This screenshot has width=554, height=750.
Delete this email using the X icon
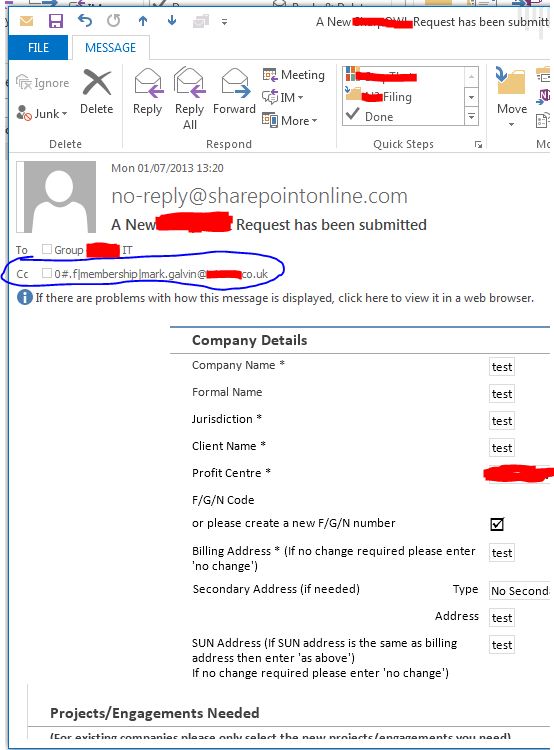tap(97, 92)
